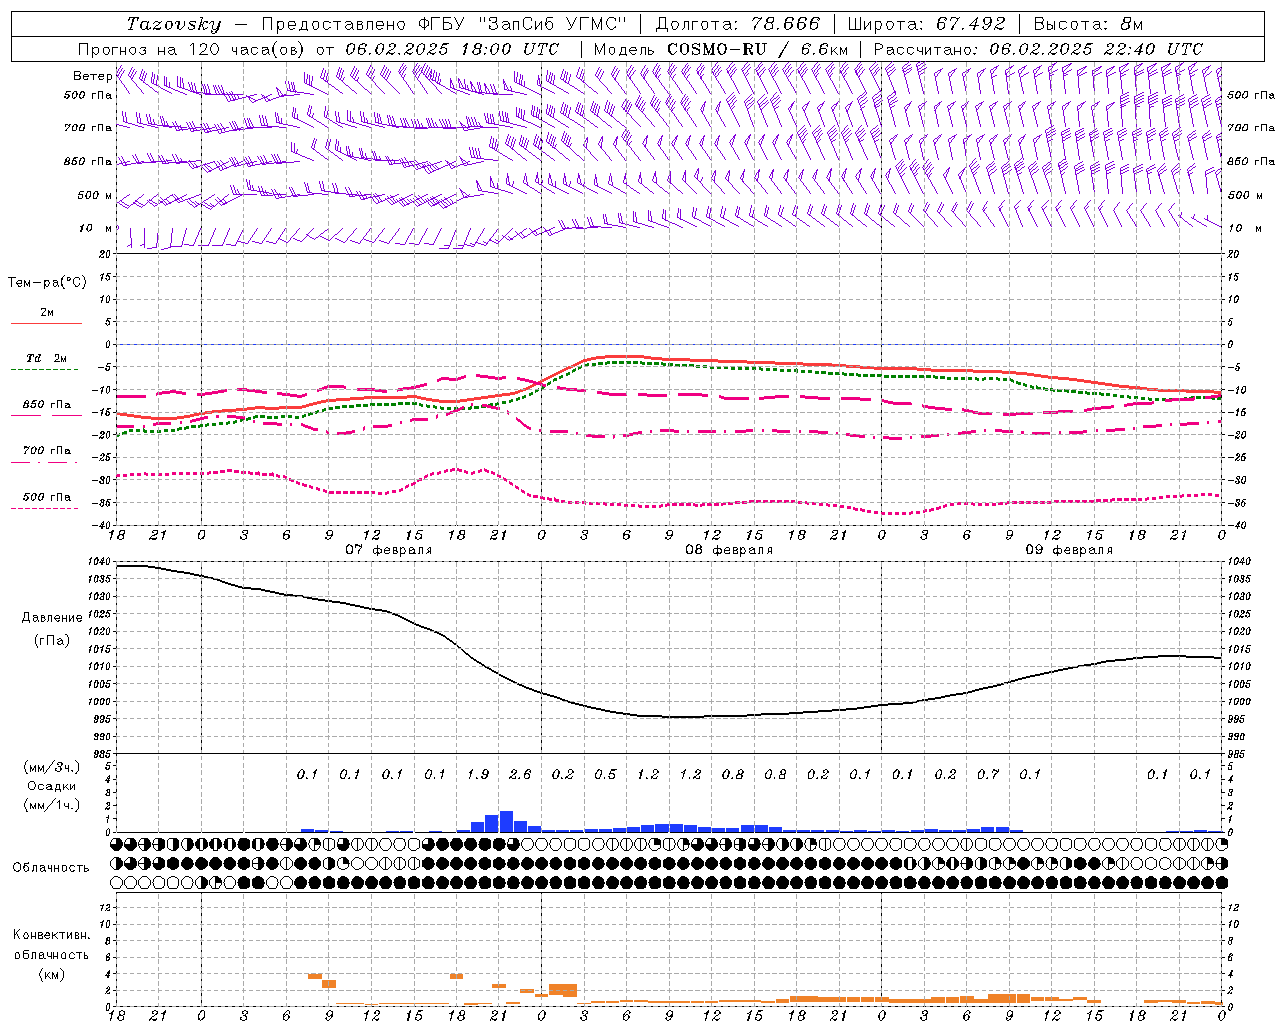The height and width of the screenshot is (1024, 1280).
Task: Click the tallest blue precipitation bar
Action: [x=506, y=821]
